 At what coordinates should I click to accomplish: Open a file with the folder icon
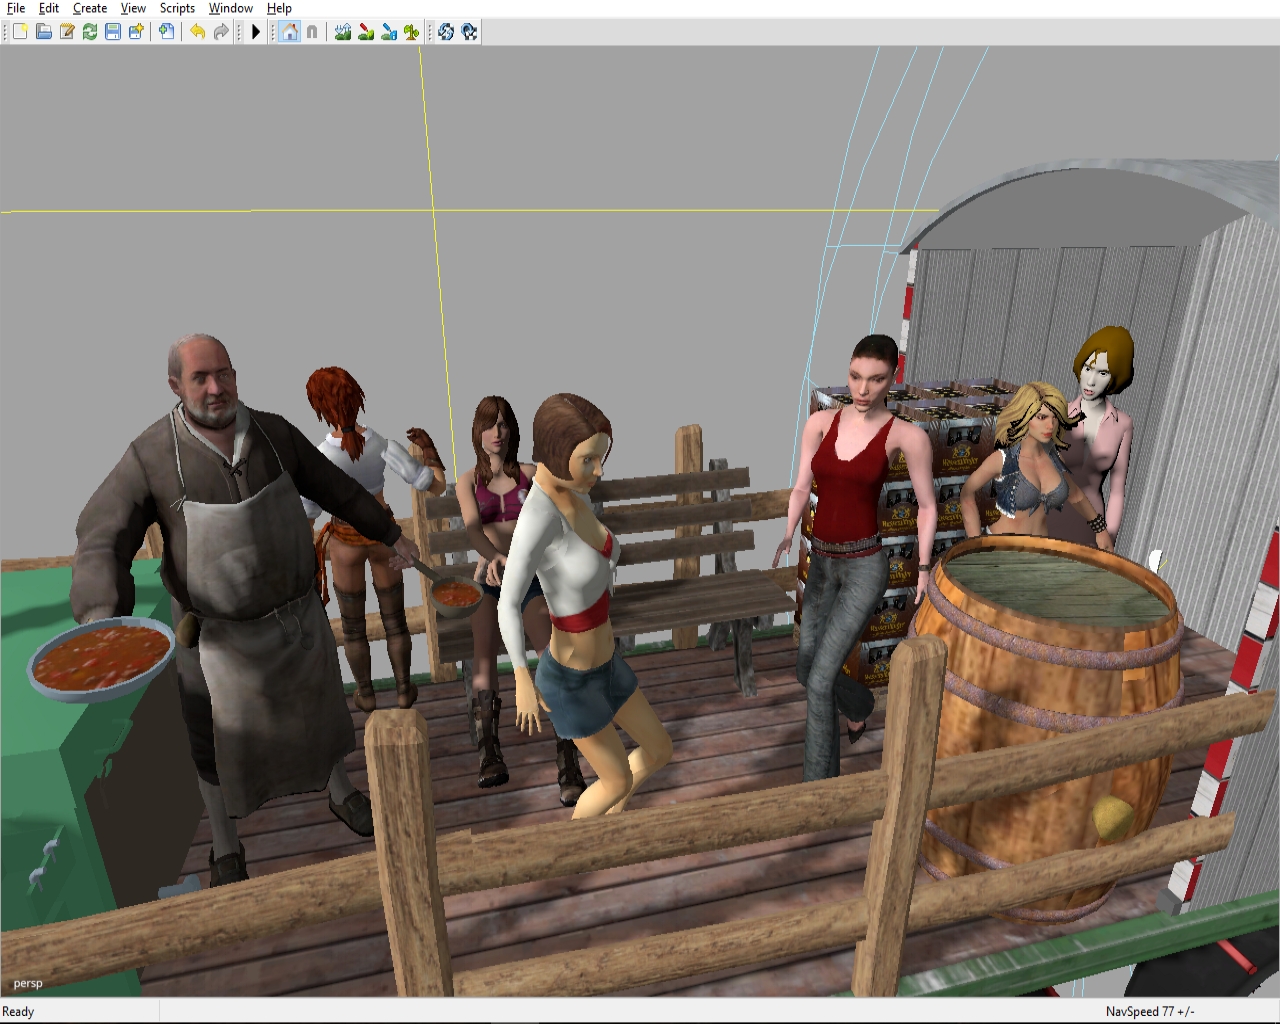(43, 32)
